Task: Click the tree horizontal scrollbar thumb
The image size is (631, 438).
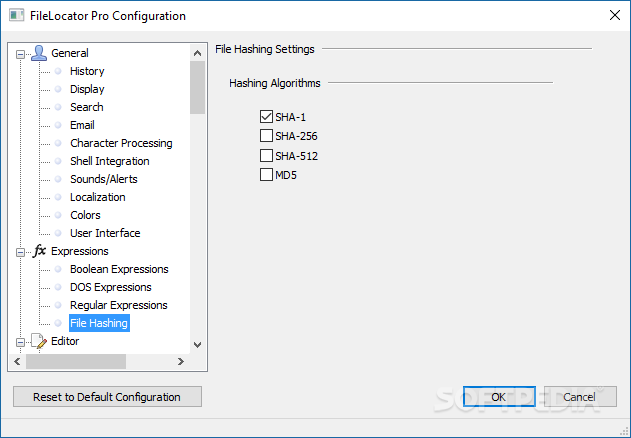Action: (76, 362)
